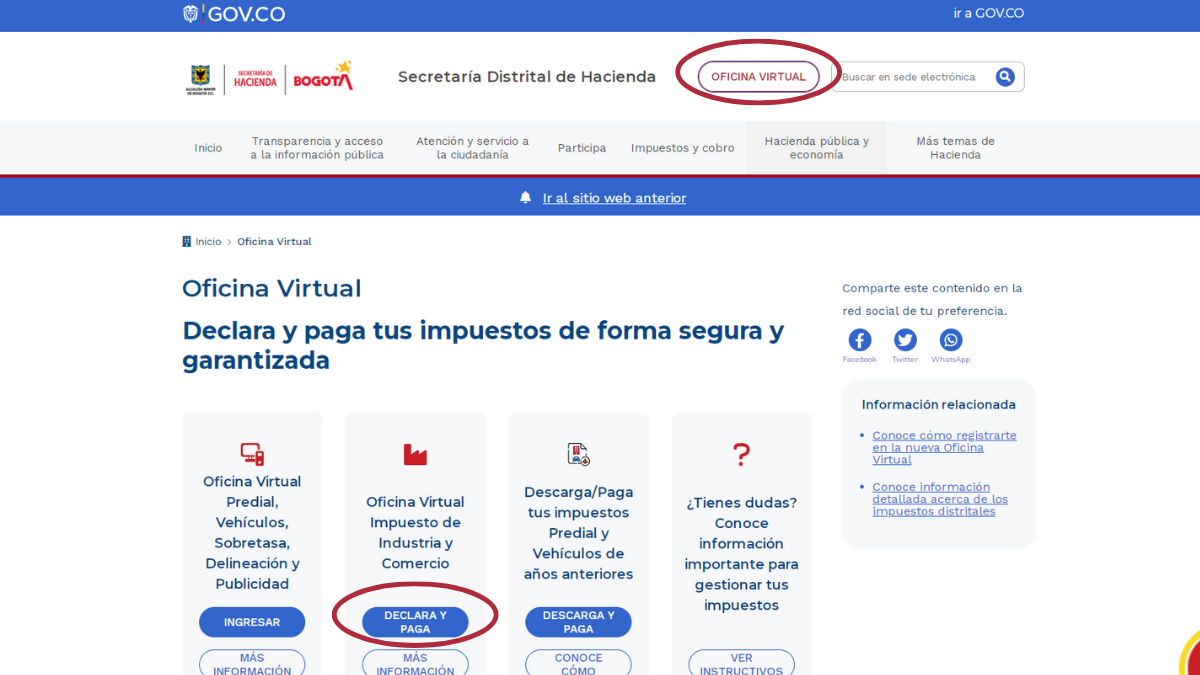The image size is (1200, 675).
Task: Open the Impuestos y cobro menu
Action: (682, 148)
